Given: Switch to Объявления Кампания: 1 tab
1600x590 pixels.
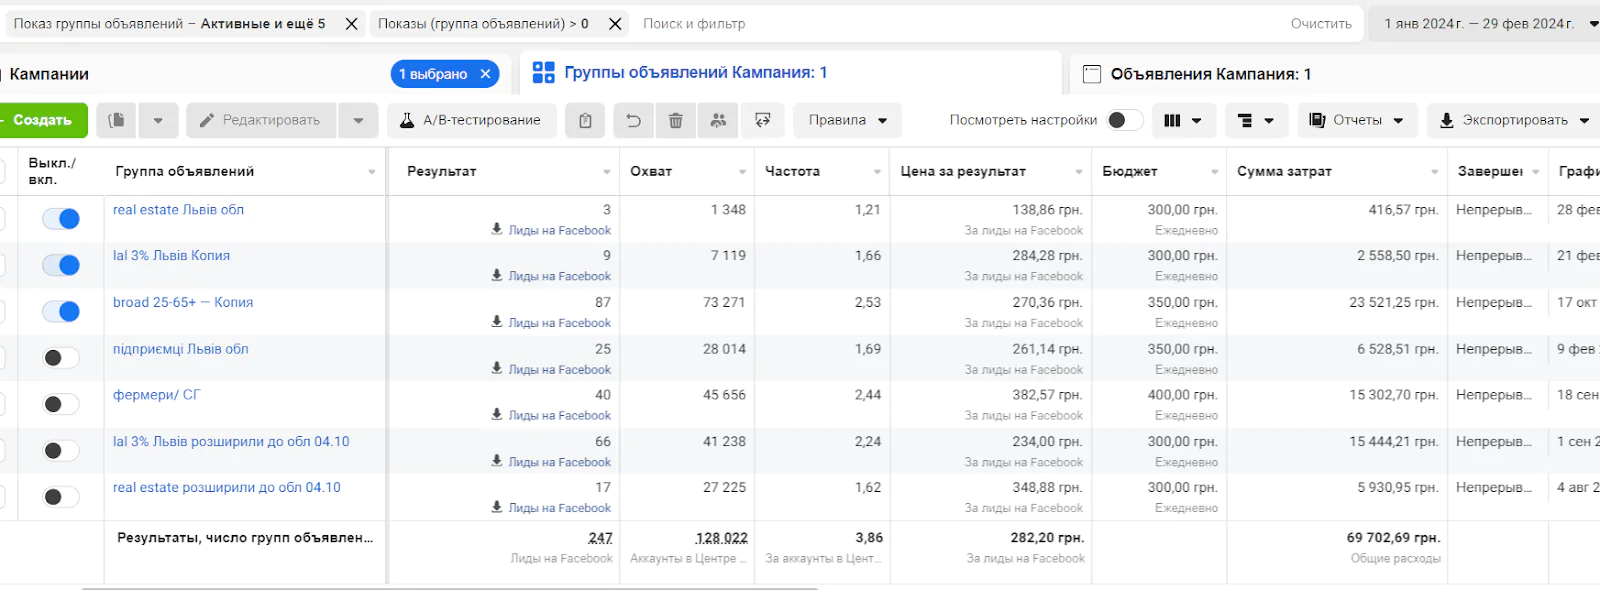Looking at the screenshot, I should [1211, 74].
